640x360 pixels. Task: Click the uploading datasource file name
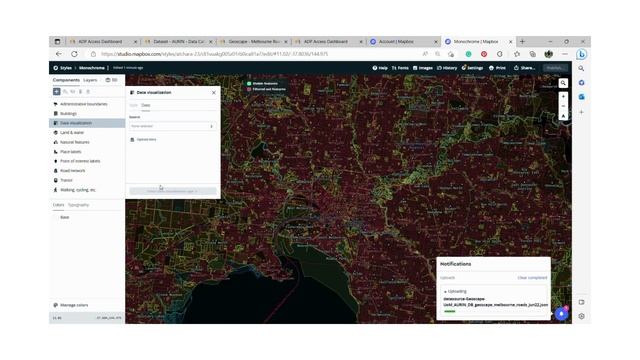(x=496, y=302)
